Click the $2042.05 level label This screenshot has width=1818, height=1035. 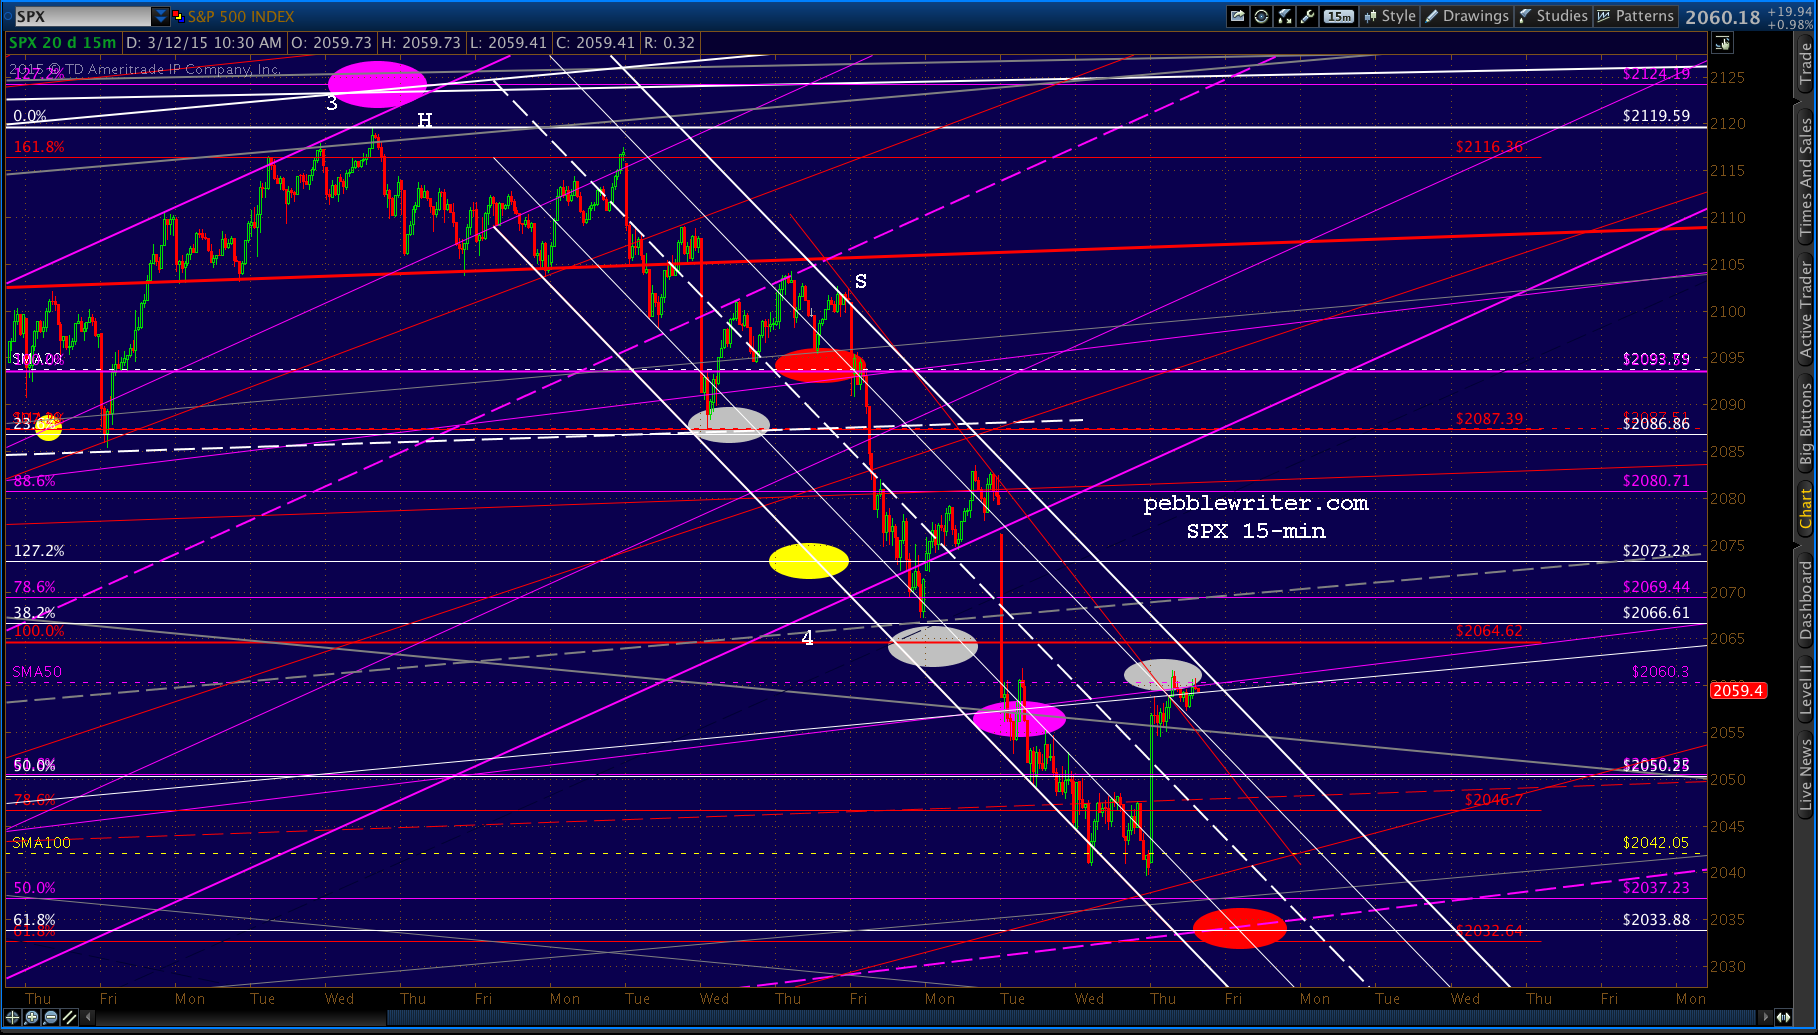click(1656, 843)
